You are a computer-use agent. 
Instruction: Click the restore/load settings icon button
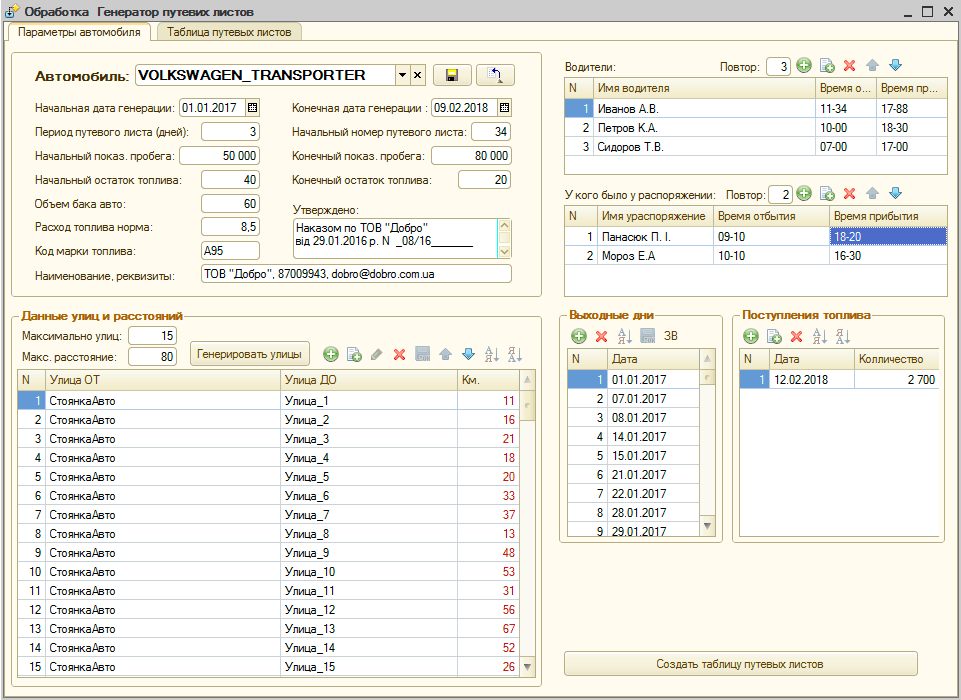pos(494,75)
